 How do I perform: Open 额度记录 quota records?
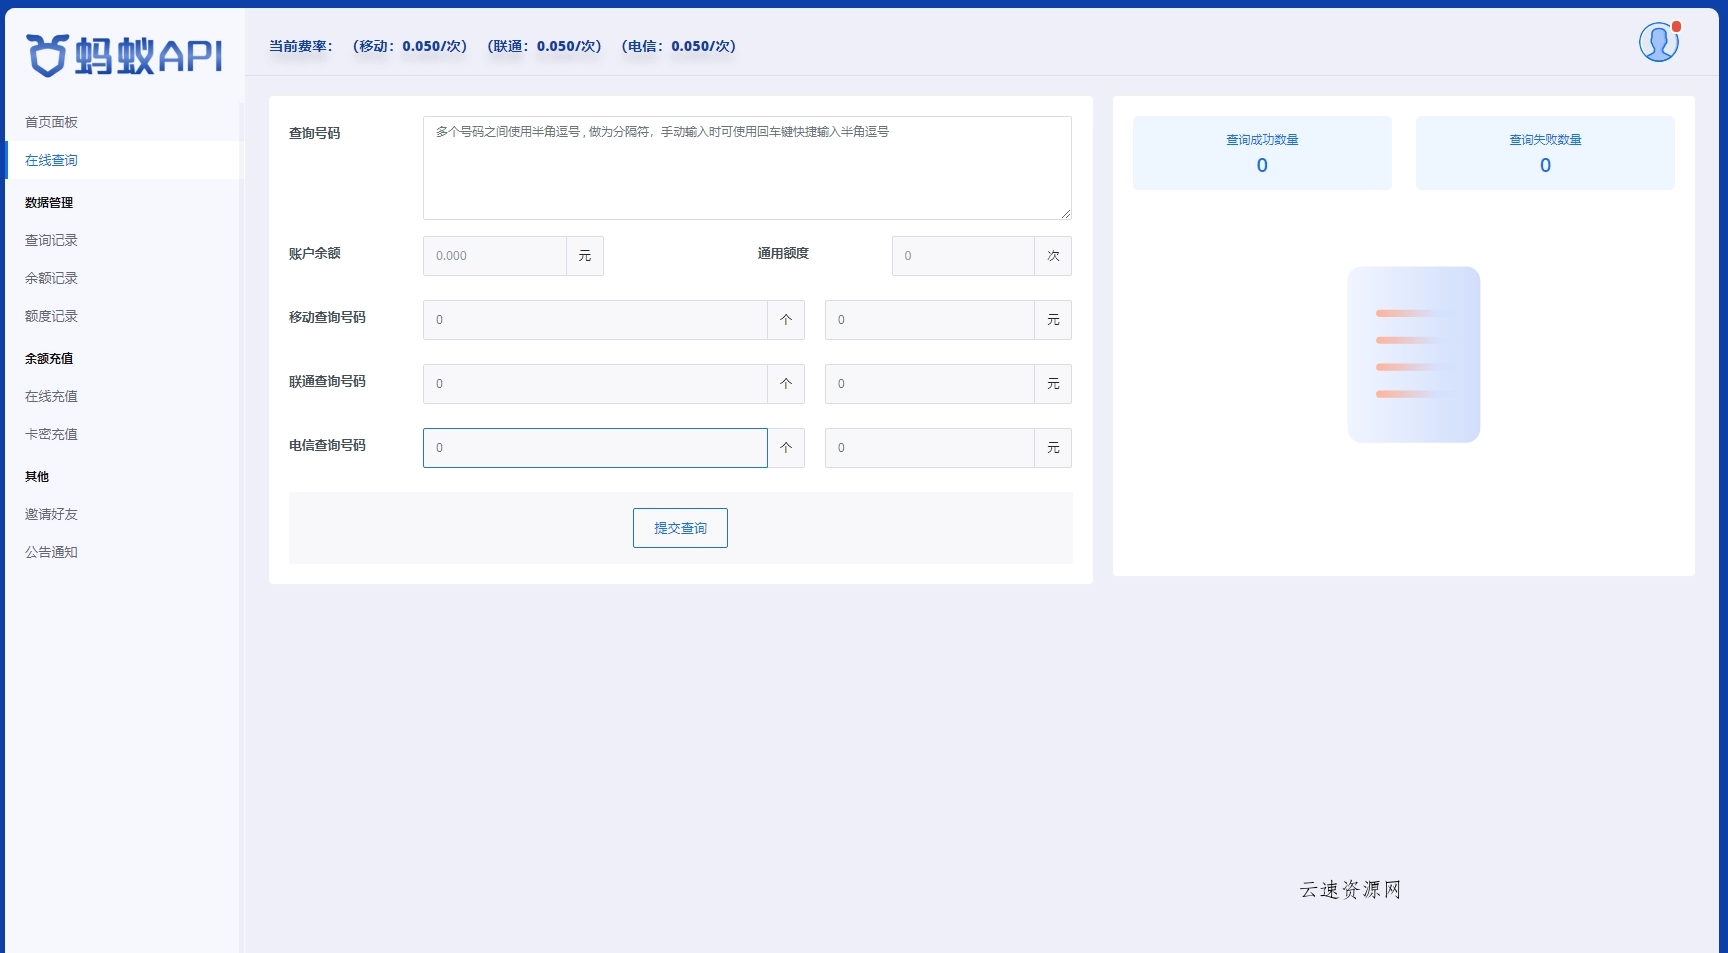click(51, 316)
